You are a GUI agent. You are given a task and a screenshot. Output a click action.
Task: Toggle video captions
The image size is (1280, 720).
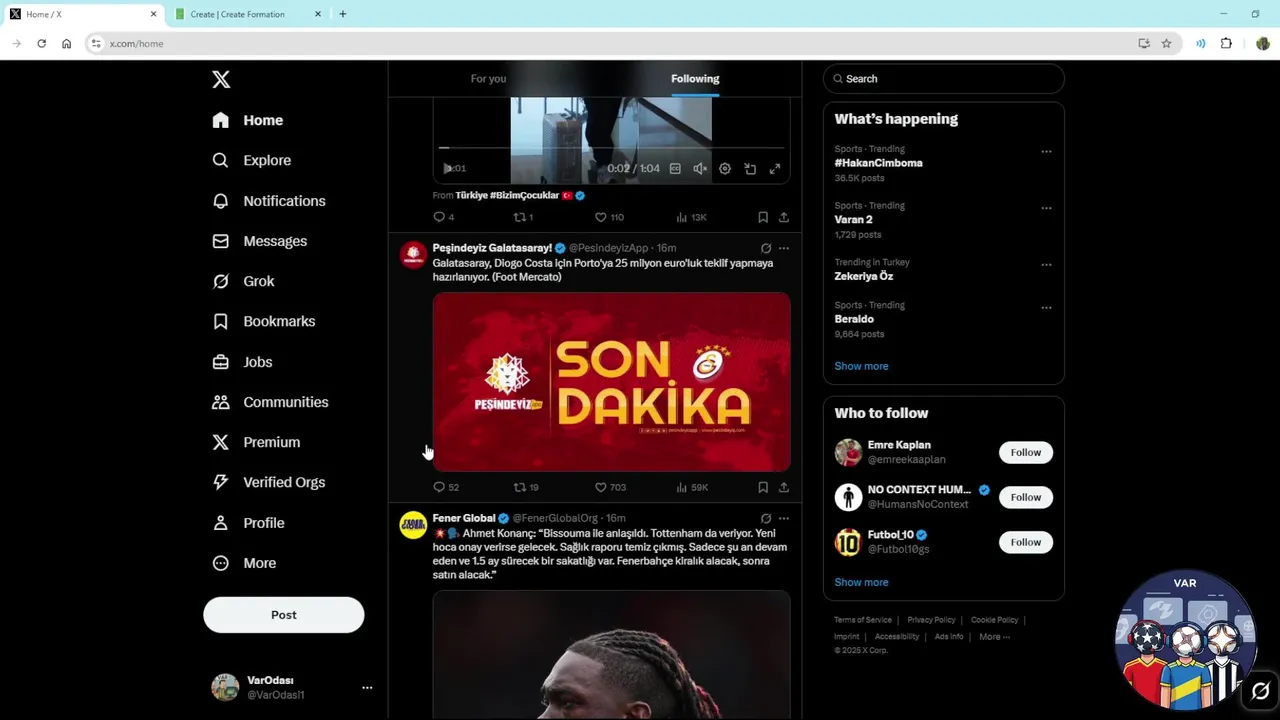pyautogui.click(x=675, y=169)
